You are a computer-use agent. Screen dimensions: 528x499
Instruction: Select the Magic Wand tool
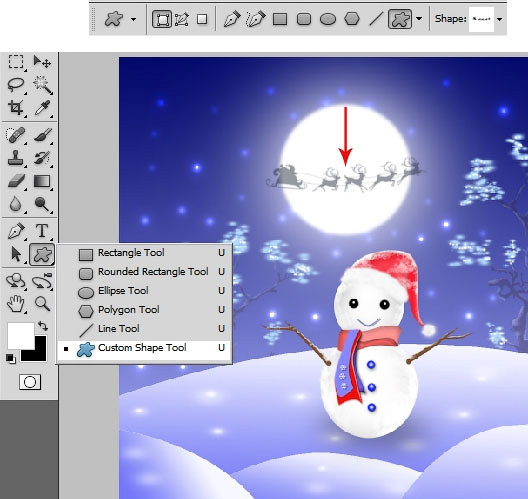(x=42, y=85)
